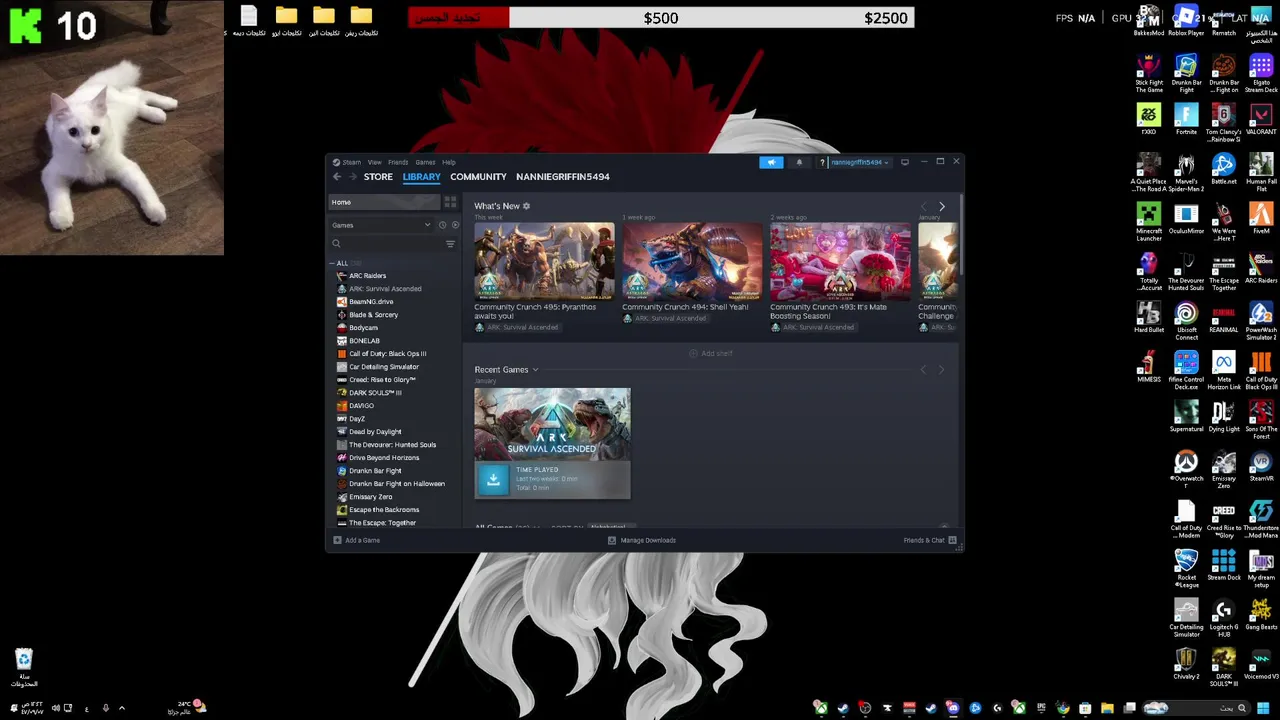Image resolution: width=1280 pixels, height=720 pixels.
Task: Open Community Crunch 495: Pyranthos news thumbnail
Action: [x=544, y=261]
